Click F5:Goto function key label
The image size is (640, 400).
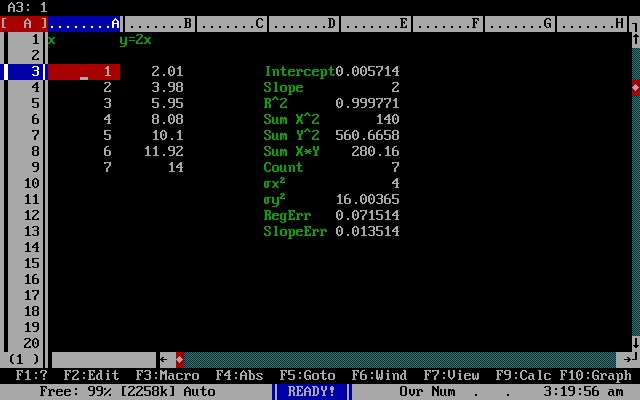point(308,376)
